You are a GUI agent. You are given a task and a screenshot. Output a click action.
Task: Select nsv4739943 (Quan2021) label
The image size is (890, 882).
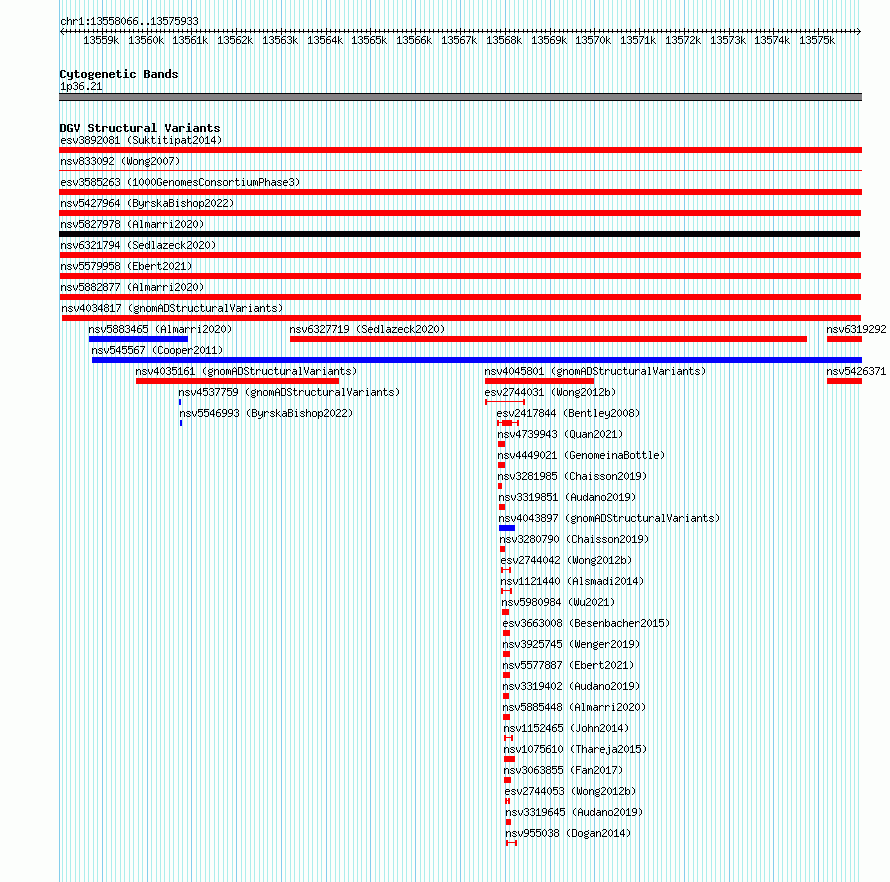tap(560, 434)
